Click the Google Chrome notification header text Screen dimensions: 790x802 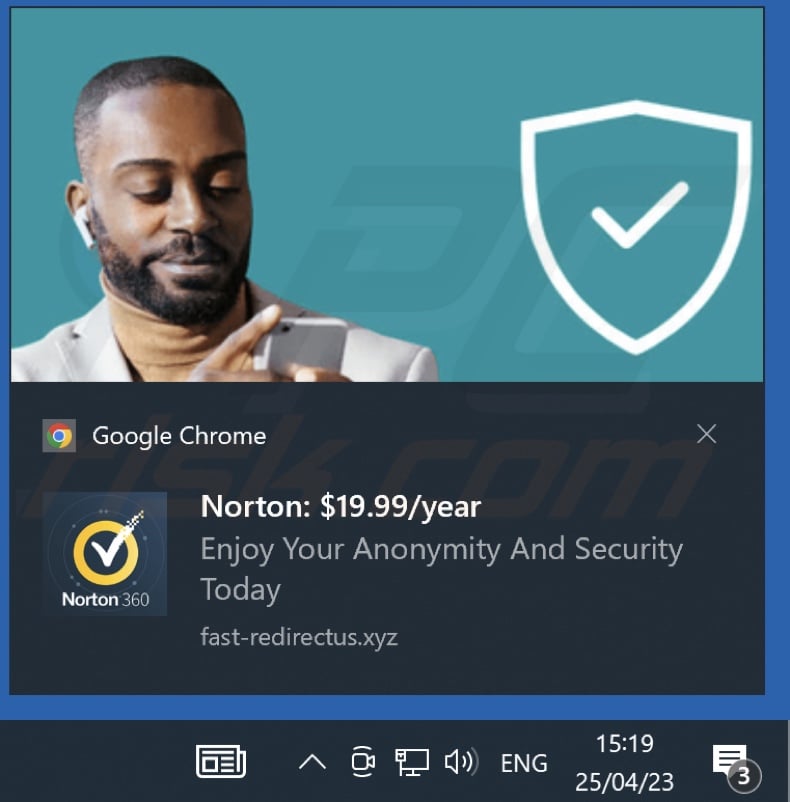[x=179, y=436]
